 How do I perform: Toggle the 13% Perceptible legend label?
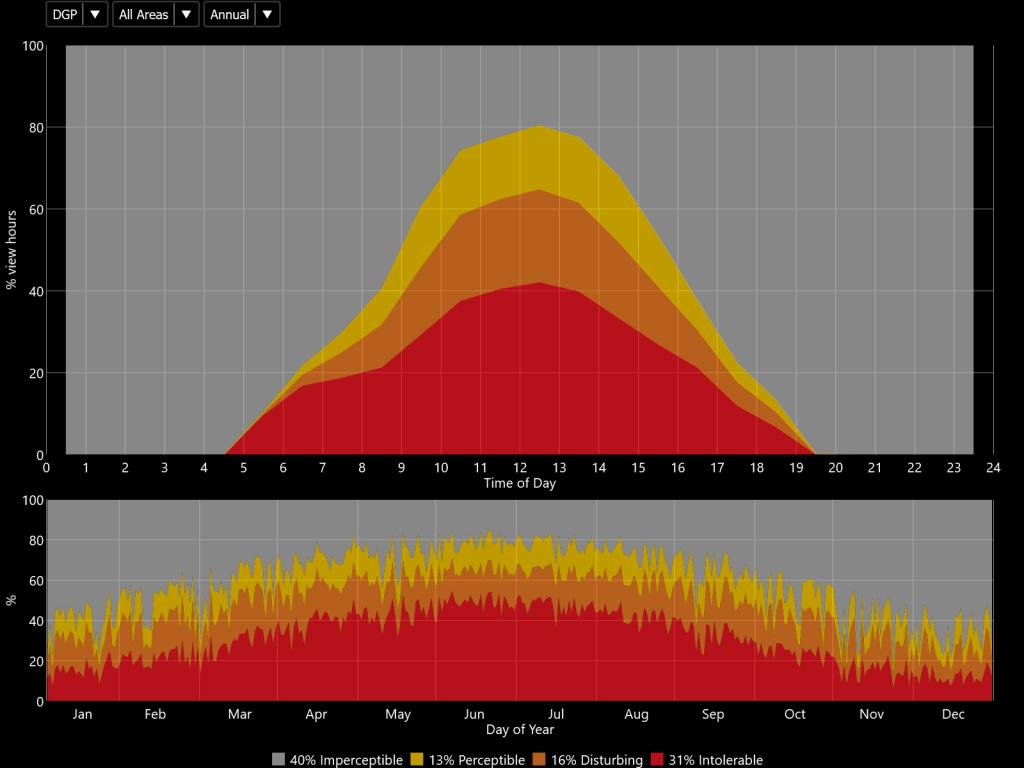(x=476, y=760)
